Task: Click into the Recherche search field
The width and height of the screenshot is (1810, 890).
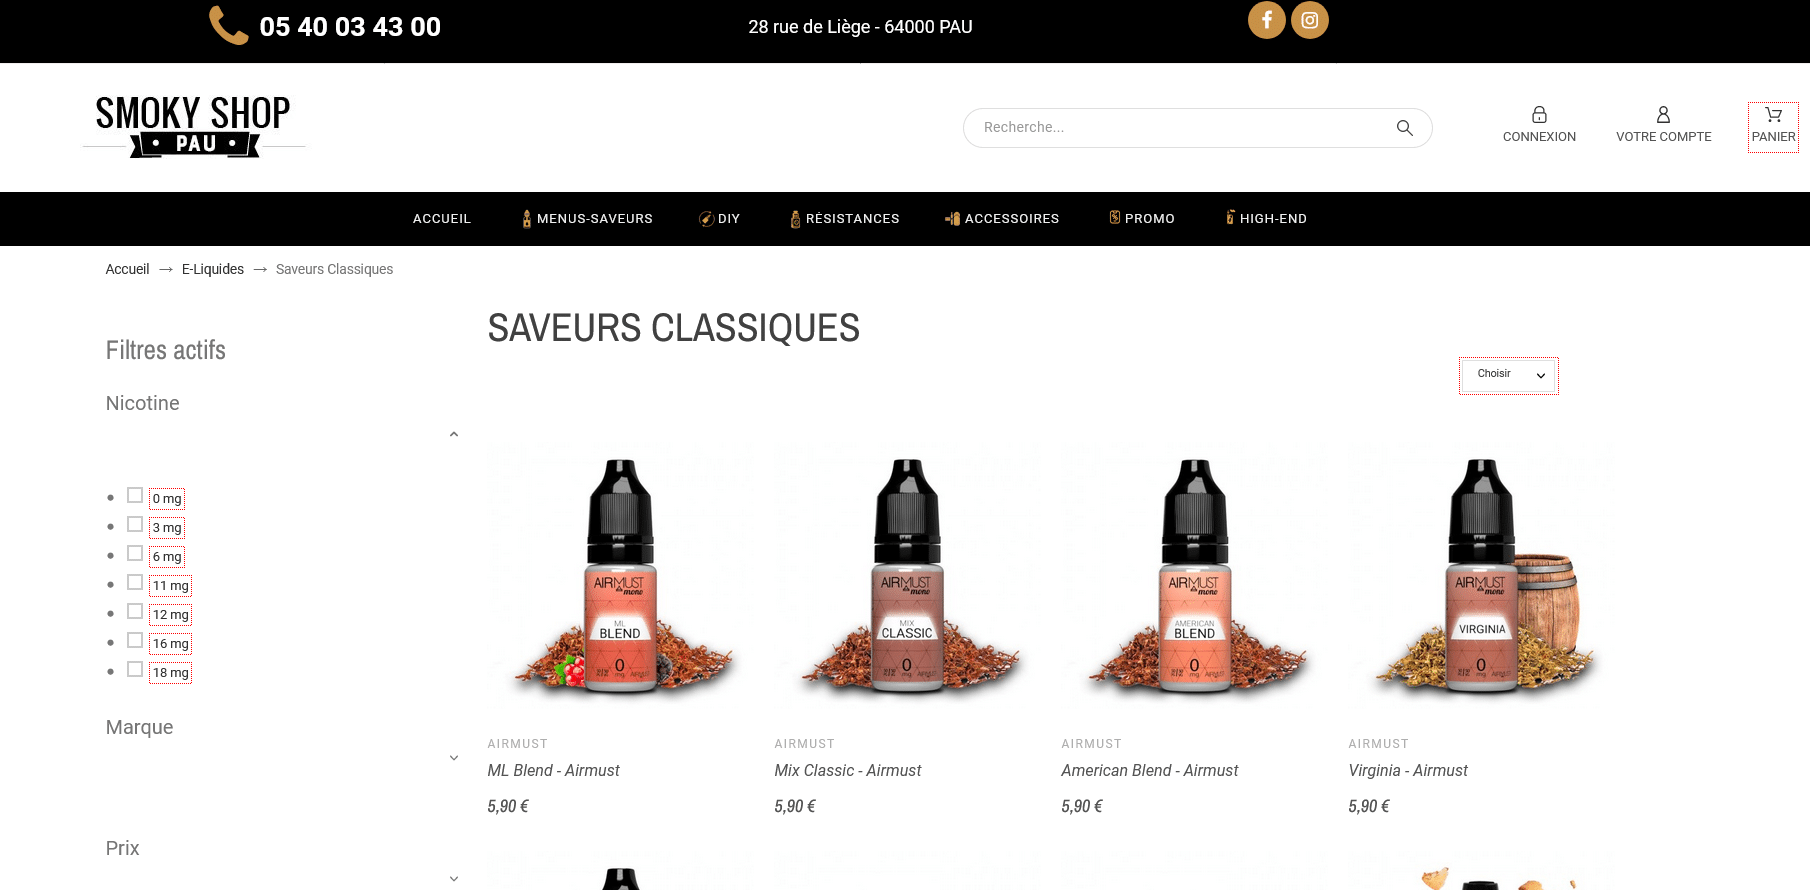Action: point(1180,128)
